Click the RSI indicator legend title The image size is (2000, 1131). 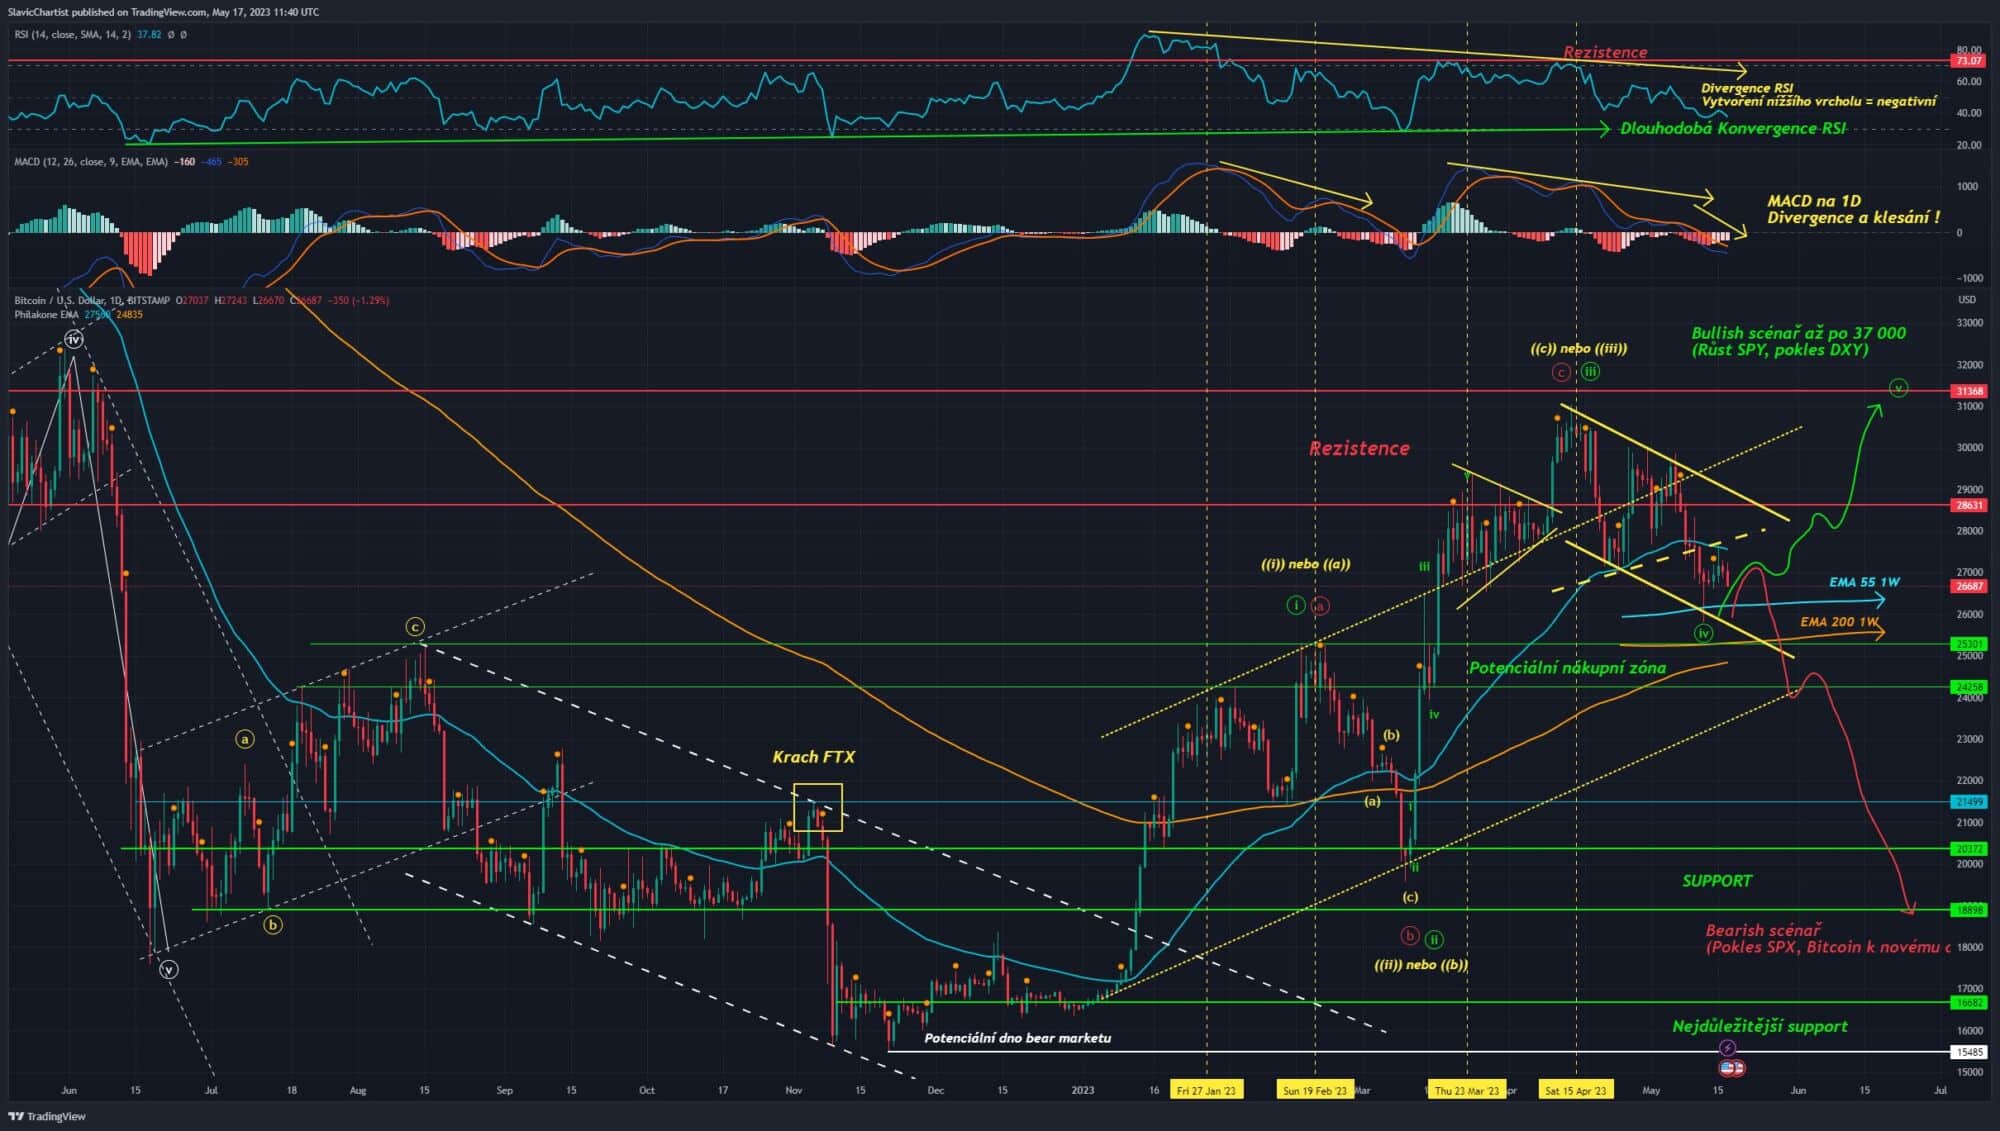tap(72, 34)
